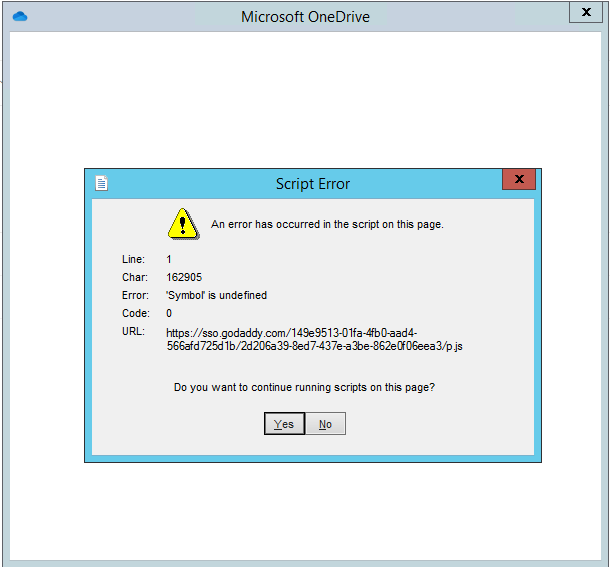Close the Script Error dialog
This screenshot has width=610, height=567.
(x=518, y=181)
